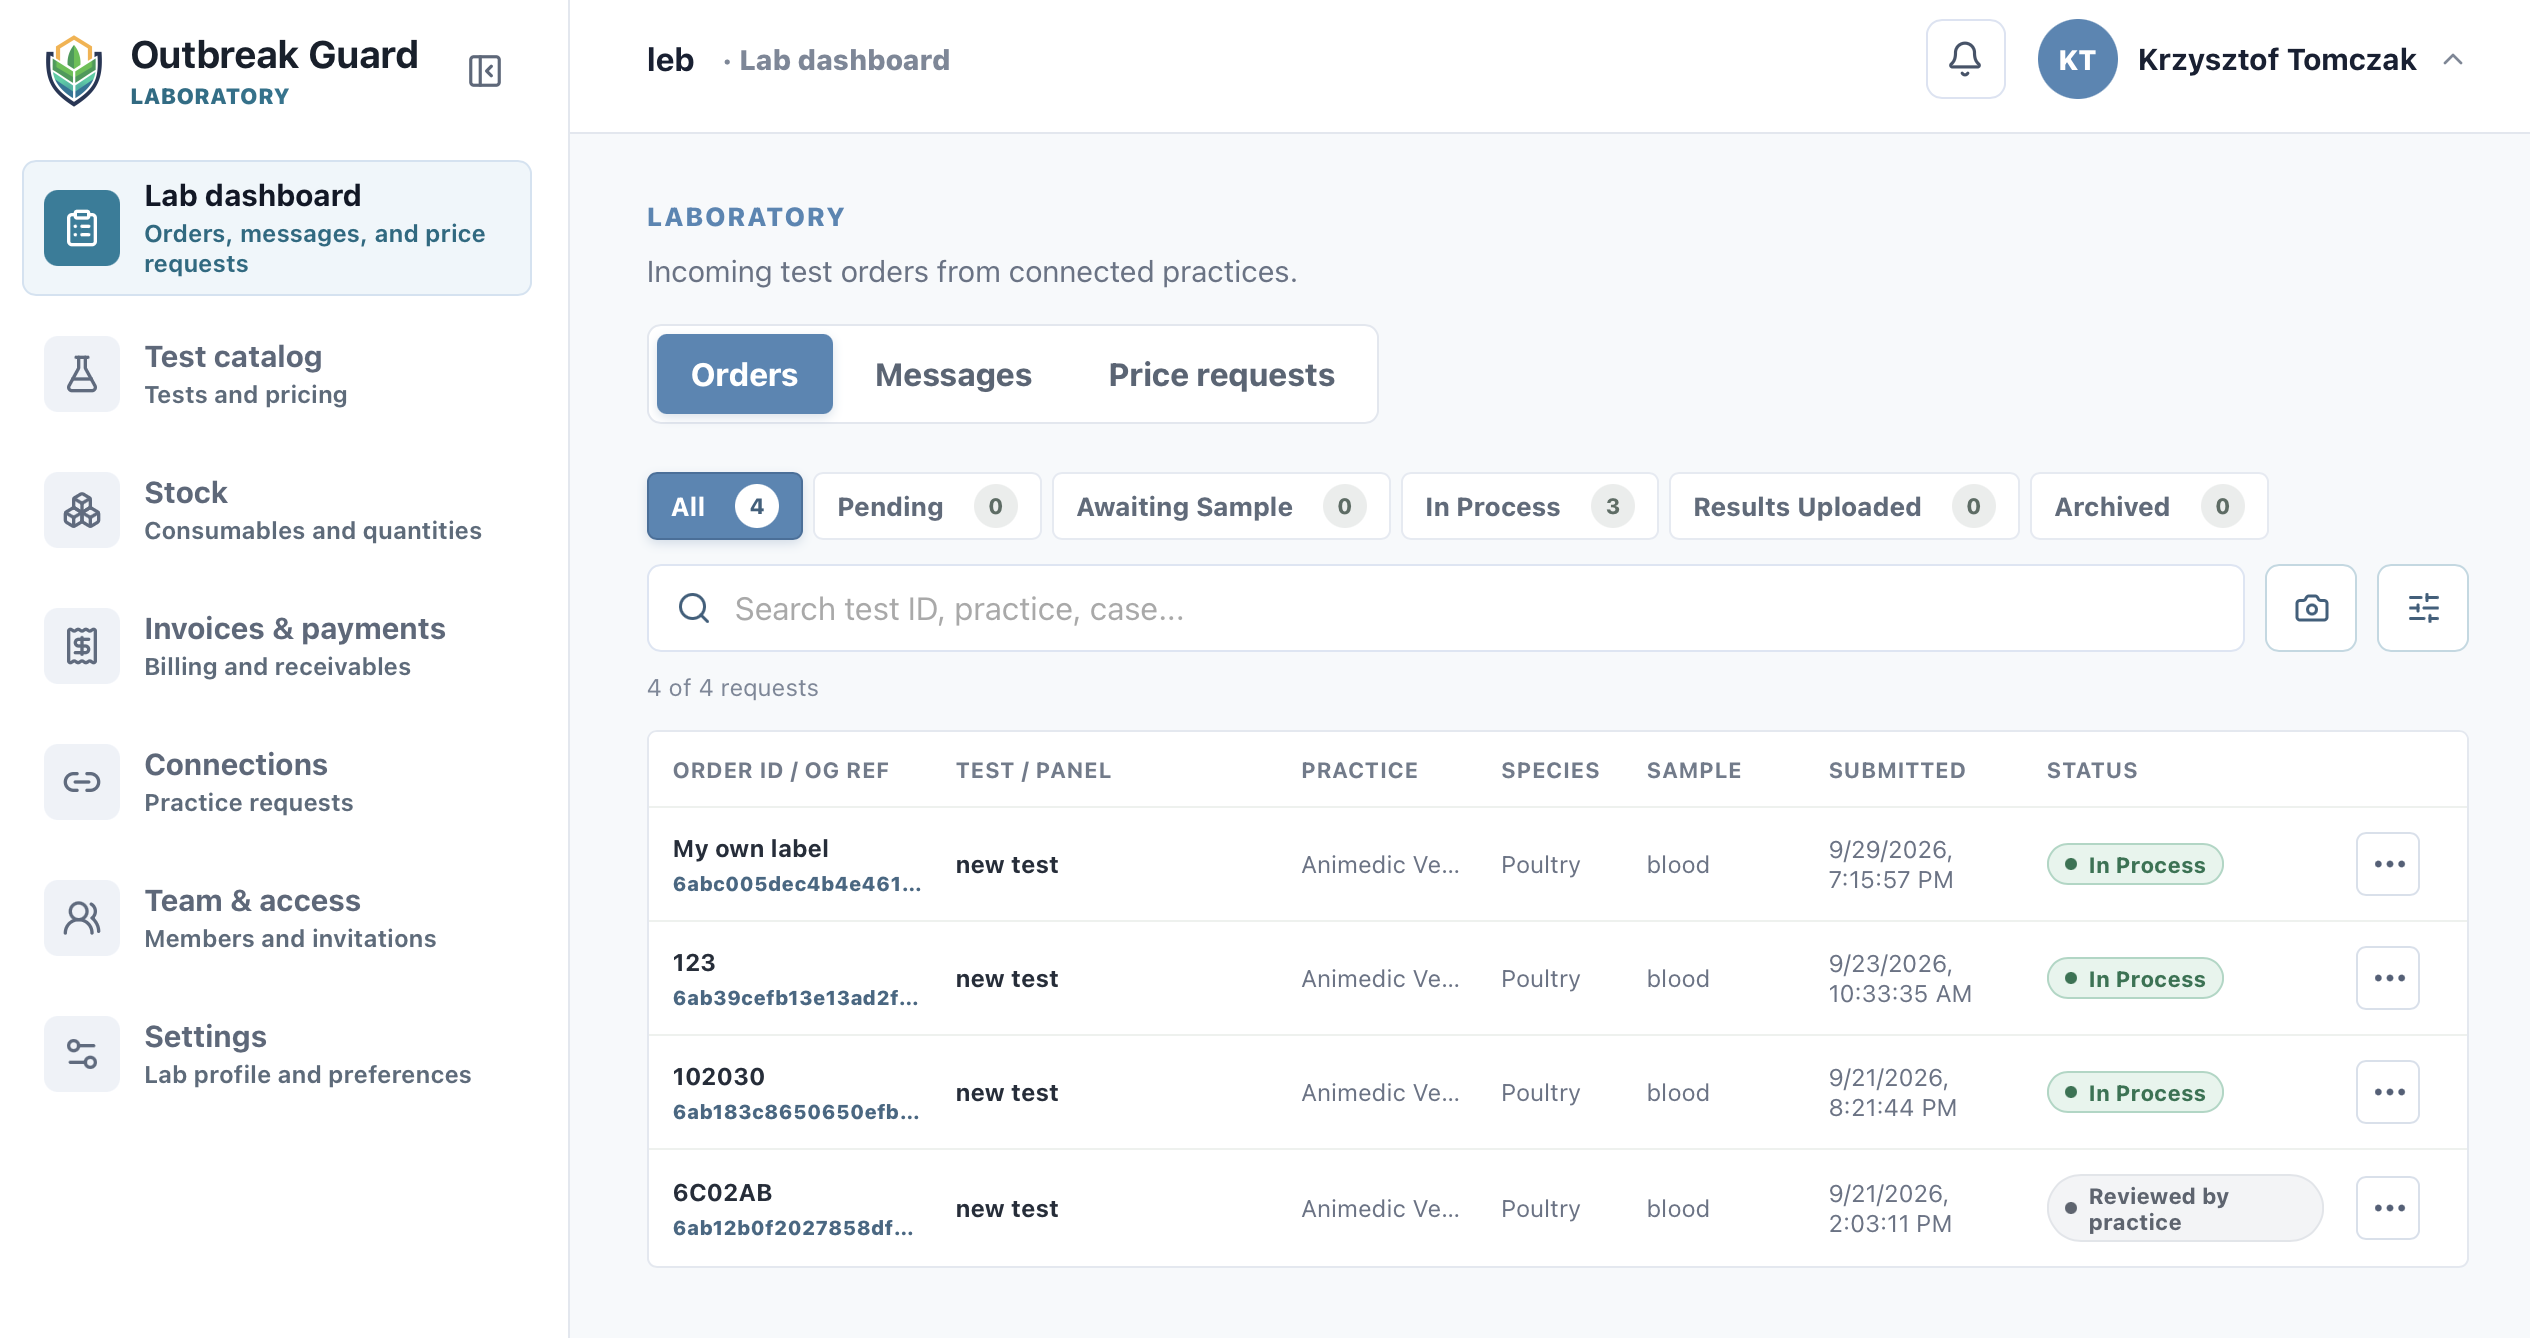Open order ref 6abc005dec4b4e461...
2530x1338 pixels.
click(797, 884)
